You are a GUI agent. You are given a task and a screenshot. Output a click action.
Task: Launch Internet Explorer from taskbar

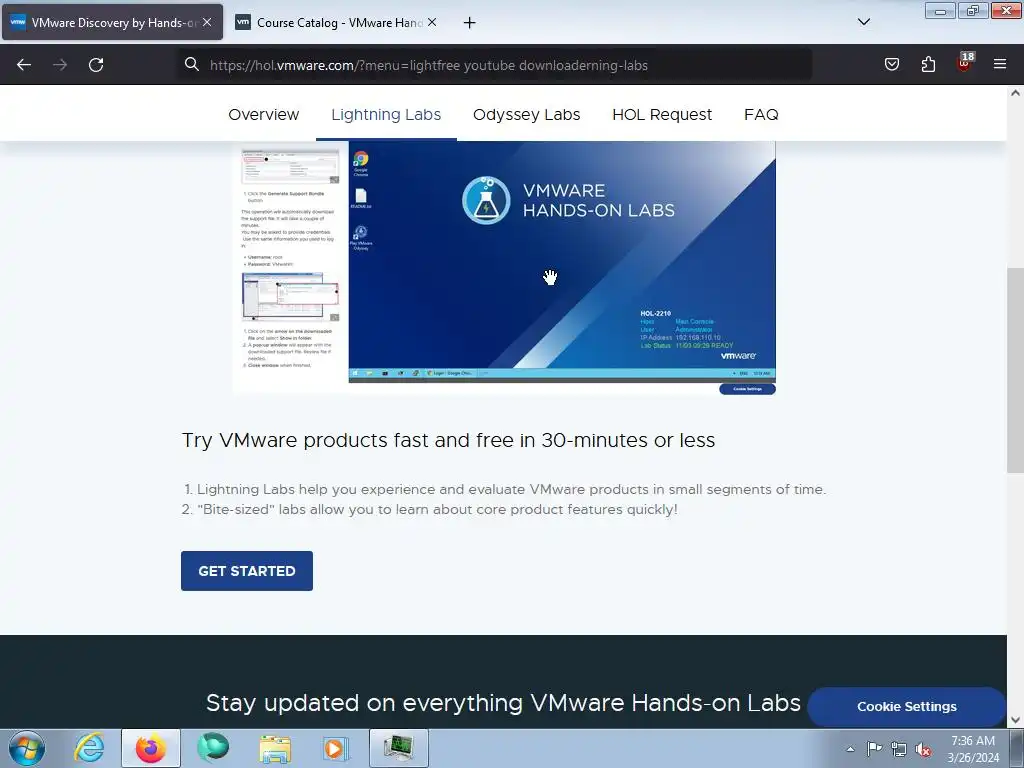[89, 748]
